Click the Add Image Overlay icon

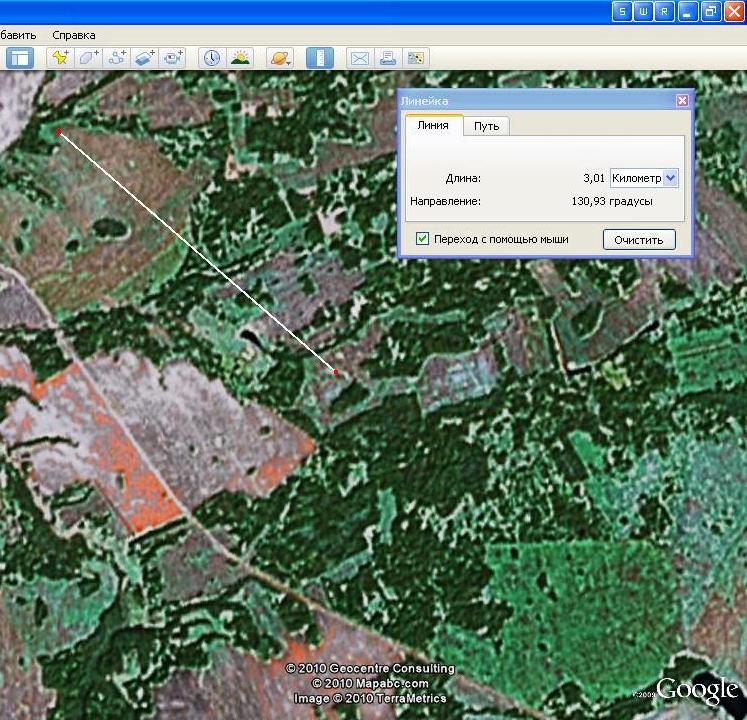(145, 58)
